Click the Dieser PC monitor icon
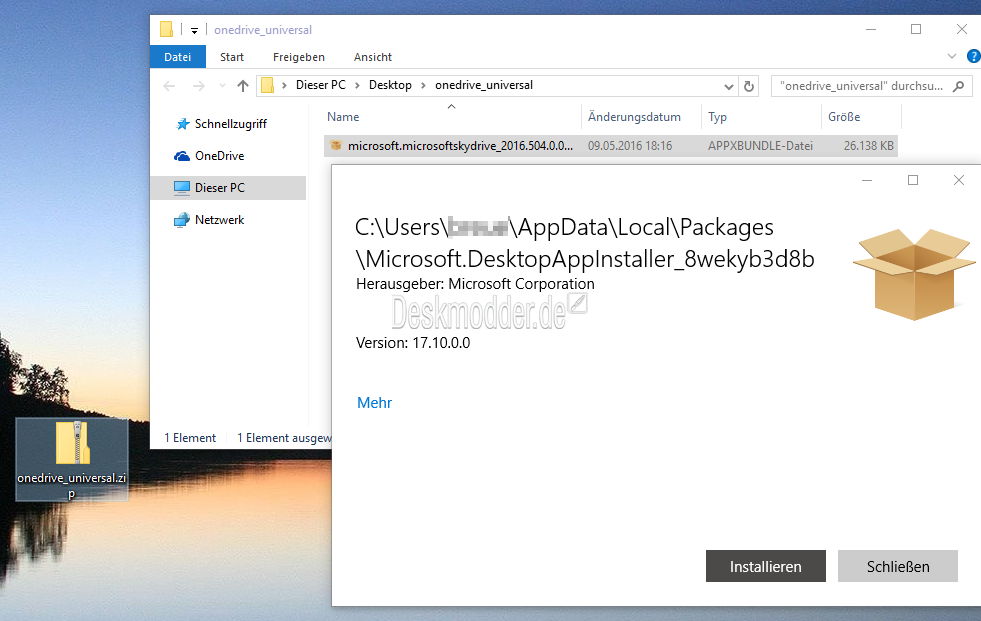This screenshot has height=621, width=981. 182,188
